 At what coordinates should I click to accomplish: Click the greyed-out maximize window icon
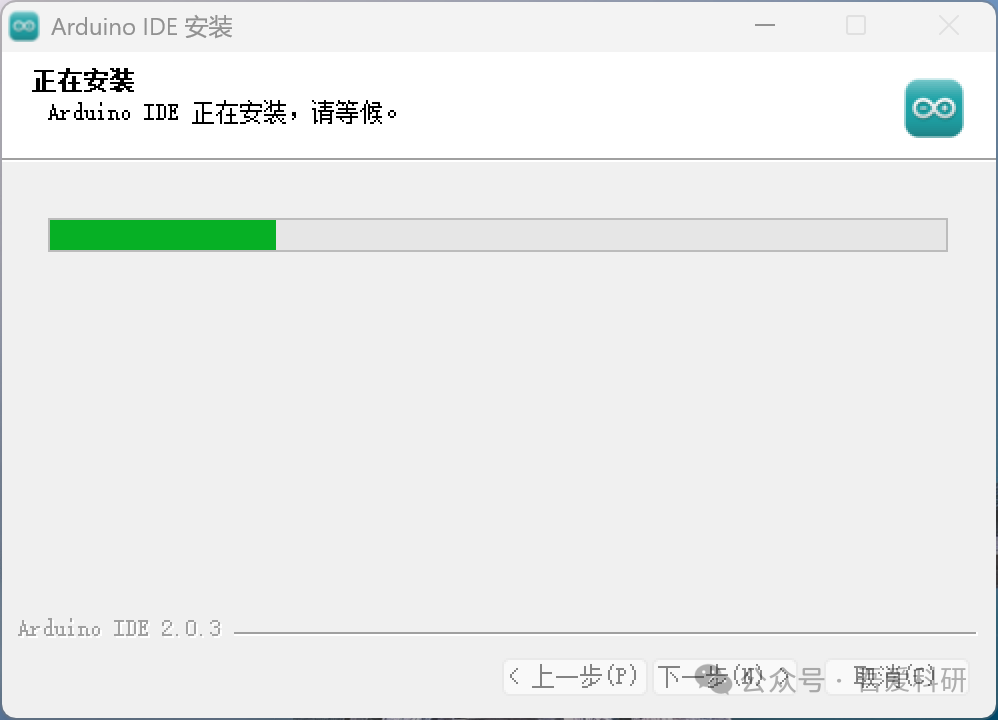coord(855,25)
